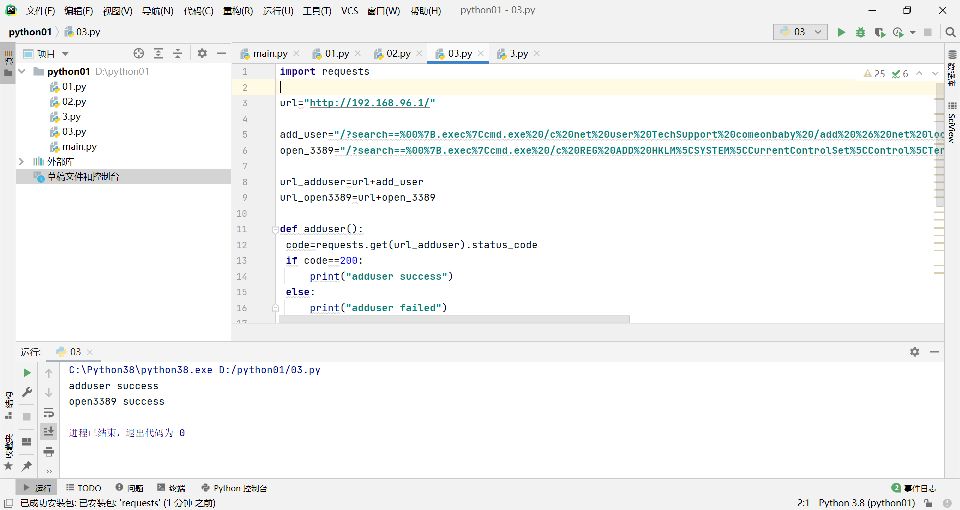Click the profile run icon in toolbar
Viewport: 960px width, 510px height.
point(898,32)
